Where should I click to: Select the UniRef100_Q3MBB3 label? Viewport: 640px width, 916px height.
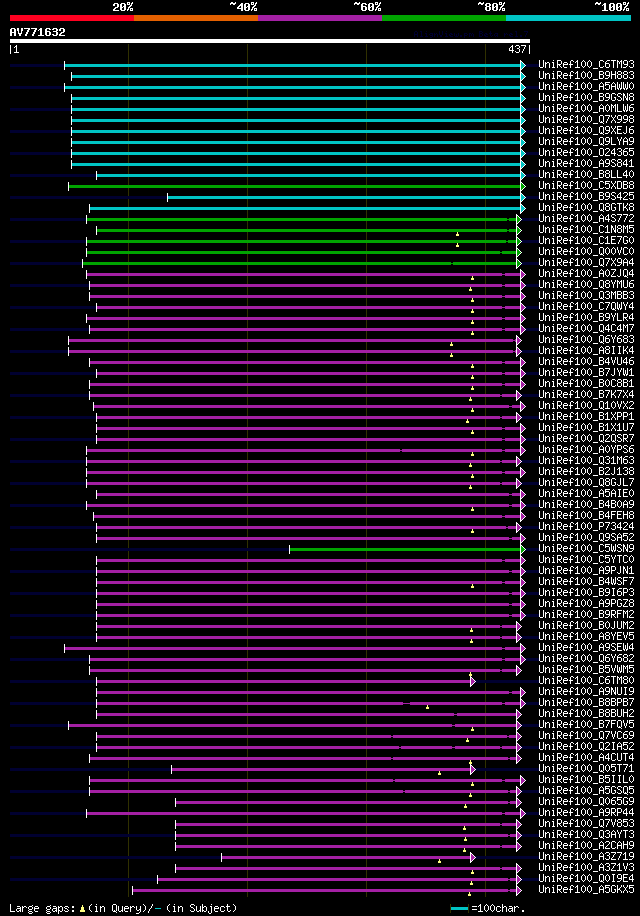click(x=586, y=296)
